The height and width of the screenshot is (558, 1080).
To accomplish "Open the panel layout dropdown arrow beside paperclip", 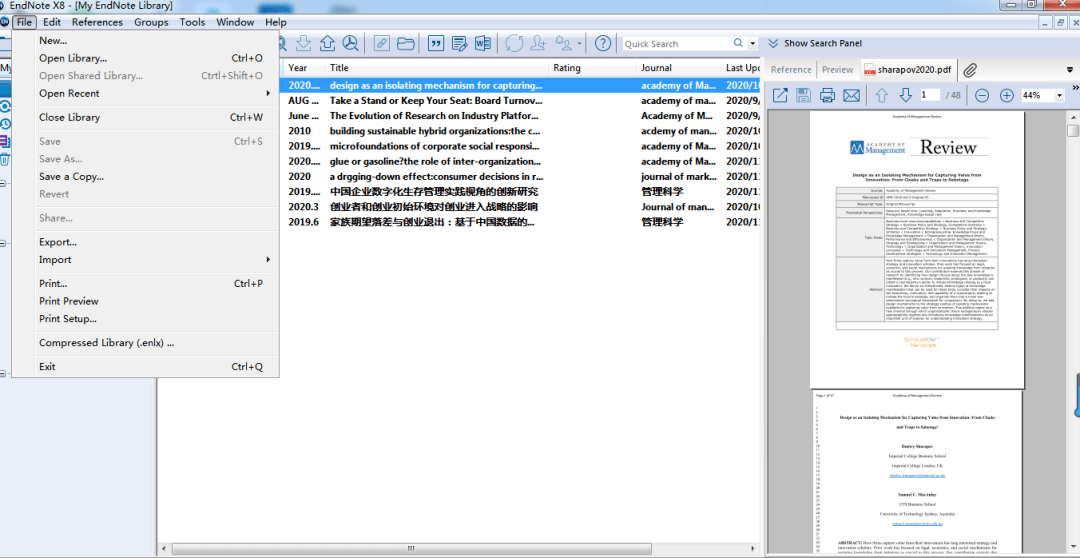I will point(1070,70).
